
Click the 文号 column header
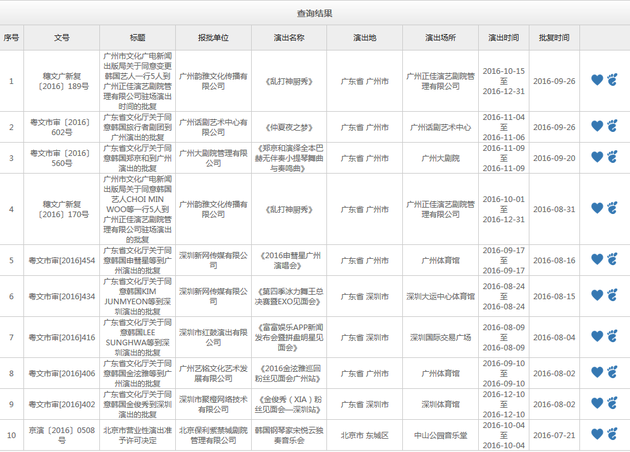(62, 38)
